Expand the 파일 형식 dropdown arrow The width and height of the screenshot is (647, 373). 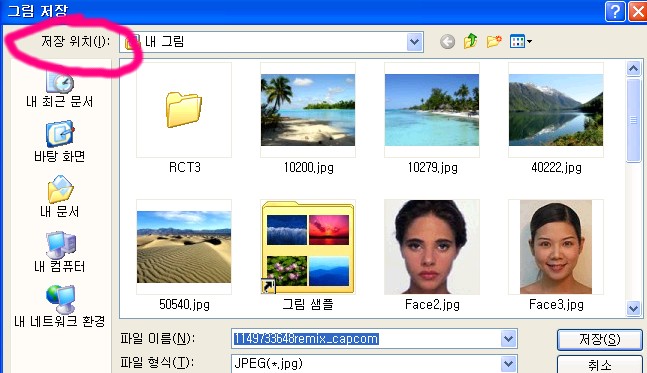509,364
